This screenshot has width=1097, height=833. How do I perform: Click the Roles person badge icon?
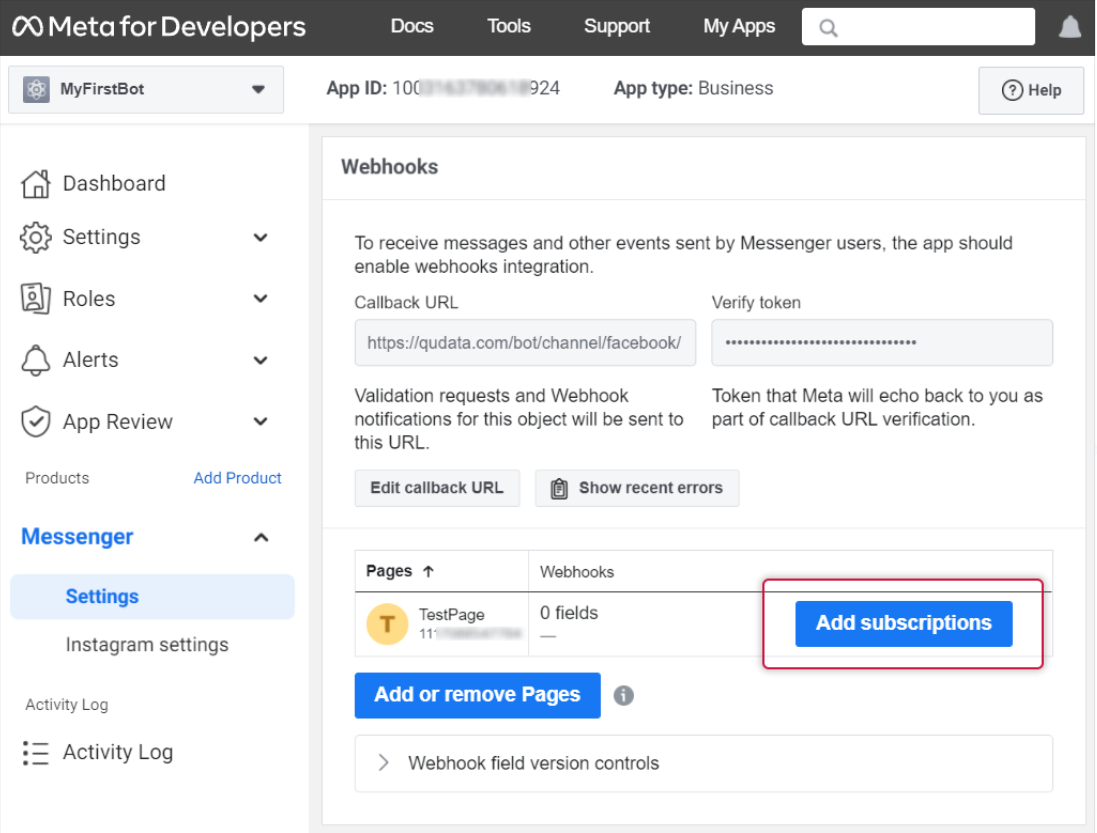pyautogui.click(x=35, y=299)
